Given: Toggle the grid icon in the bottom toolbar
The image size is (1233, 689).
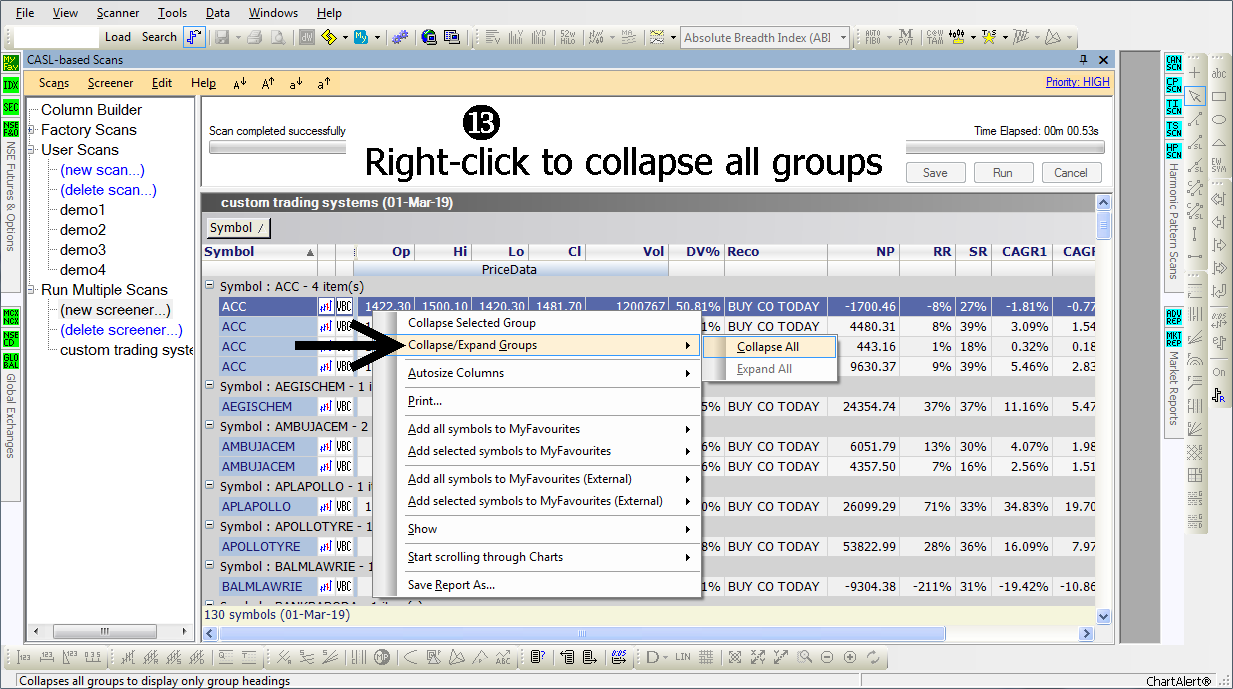Looking at the screenshot, I should (x=706, y=657).
